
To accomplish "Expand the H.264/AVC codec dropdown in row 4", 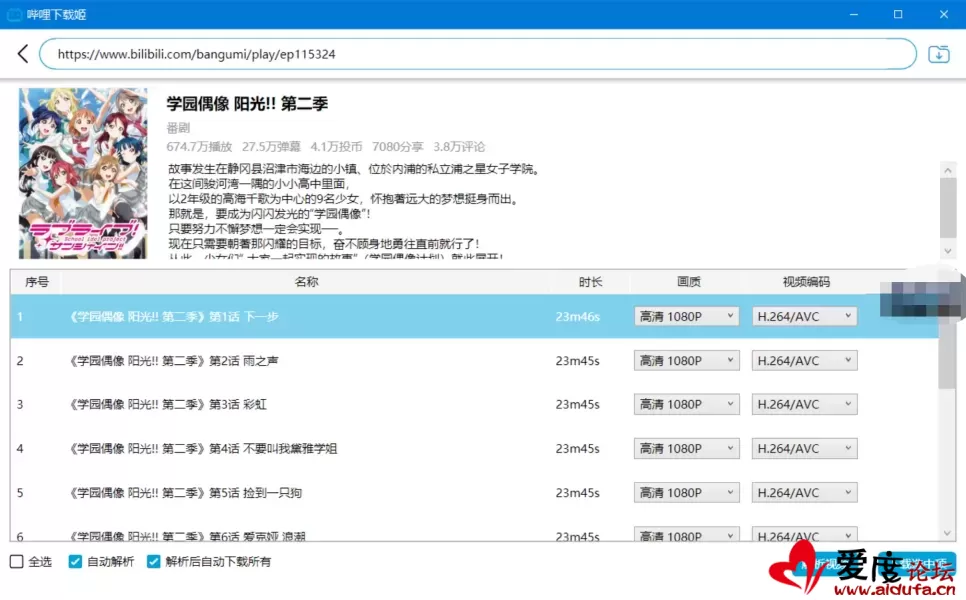I will click(804, 448).
